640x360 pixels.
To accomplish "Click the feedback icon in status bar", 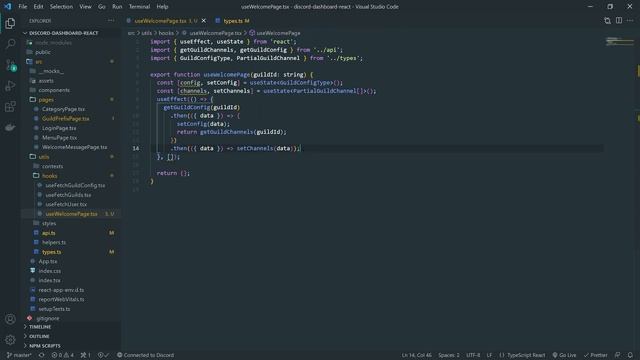I will tap(618, 355).
